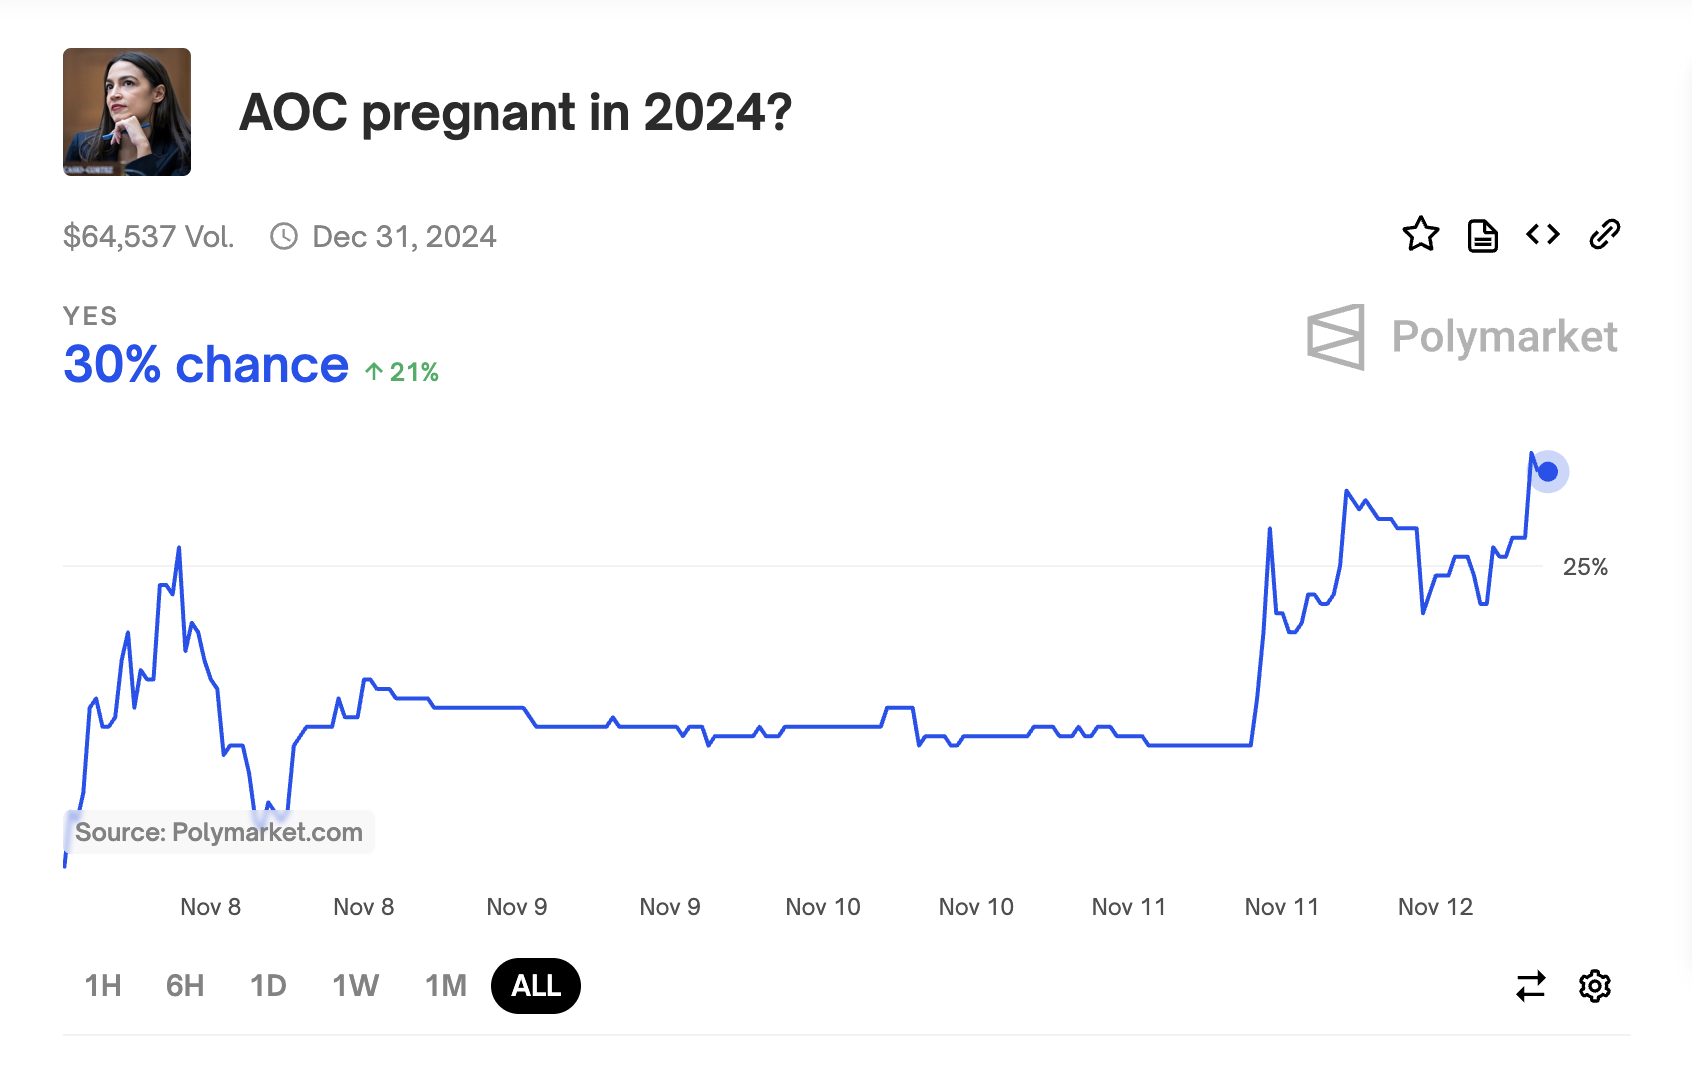Click the Dec 31, 2024 end date
This screenshot has width=1692, height=1086.
[x=404, y=237]
